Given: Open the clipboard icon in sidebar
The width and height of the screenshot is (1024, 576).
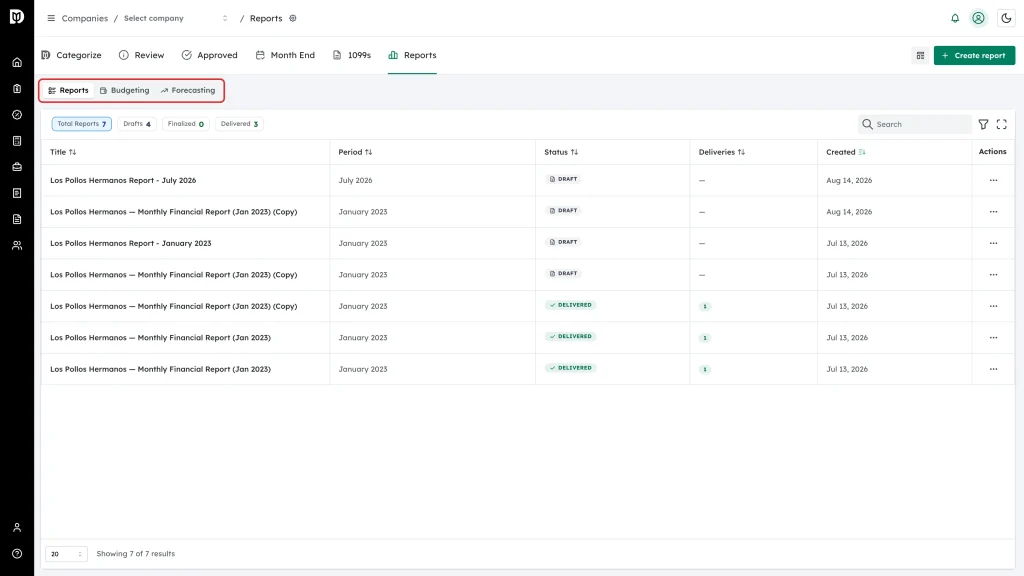Looking at the screenshot, I should click(17, 89).
